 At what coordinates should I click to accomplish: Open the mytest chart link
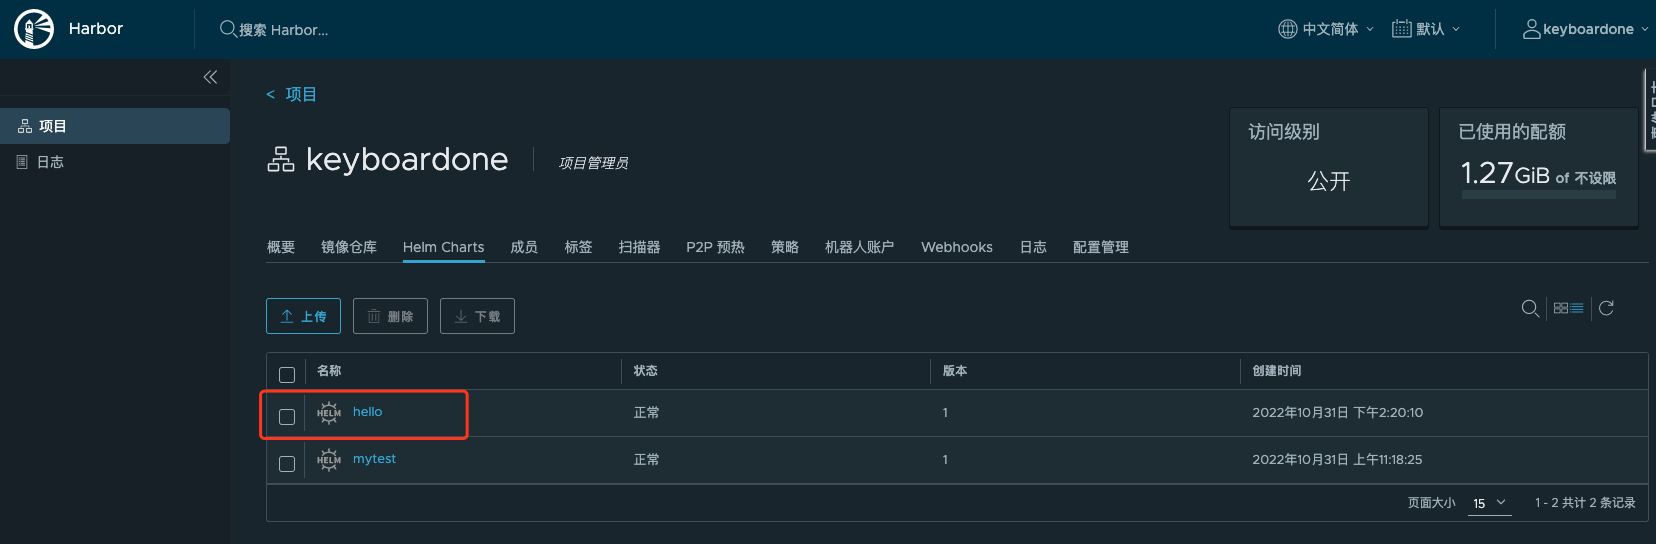pos(374,459)
